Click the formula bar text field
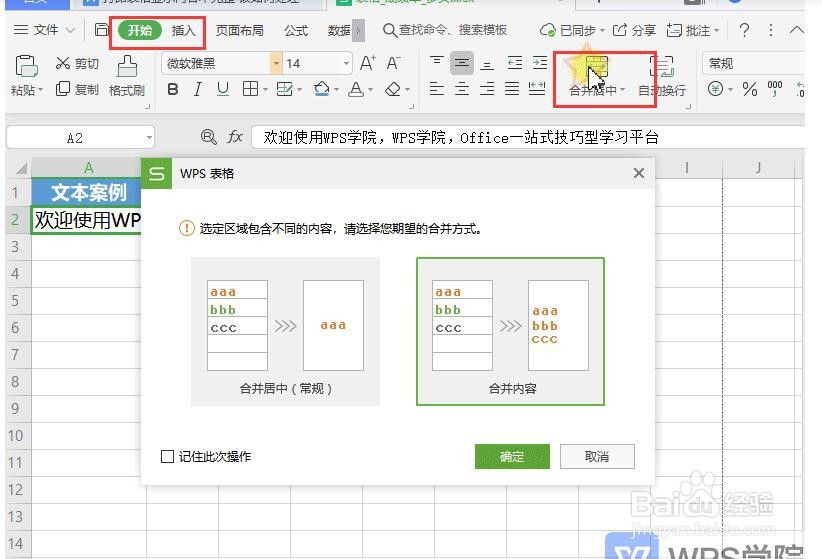This screenshot has height=559, width=822. click(528, 137)
